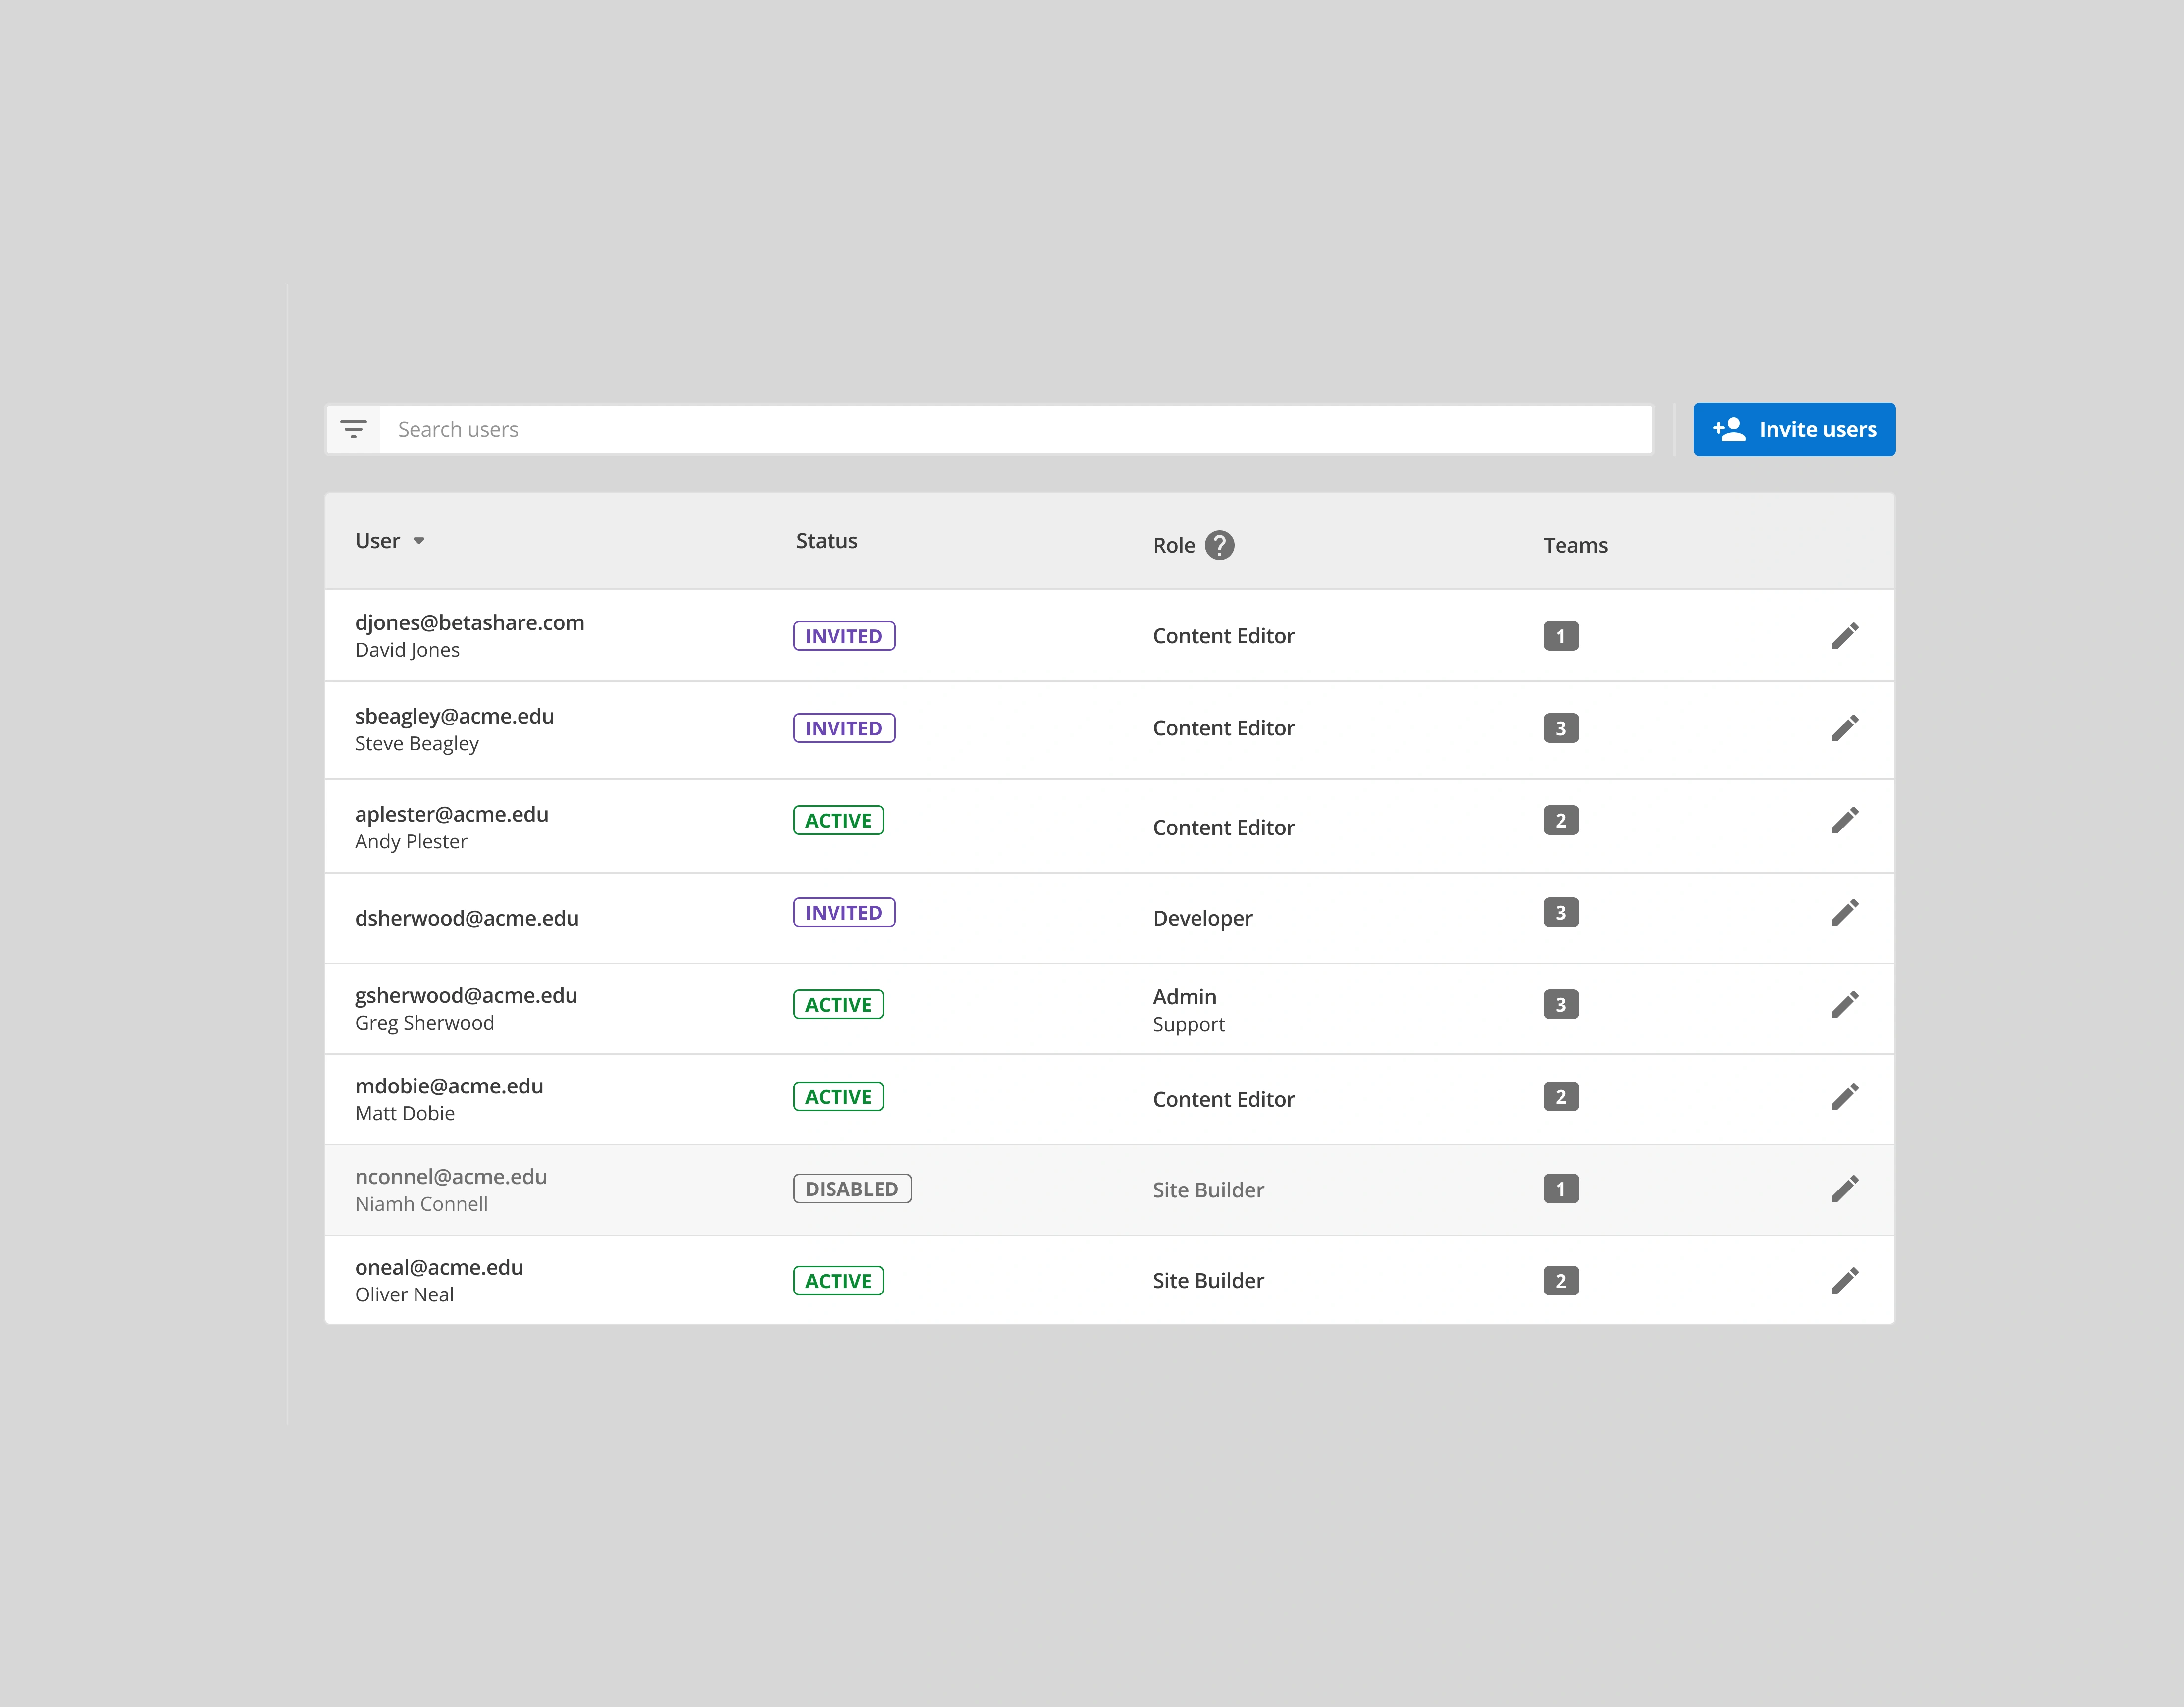2184x1707 pixels.
Task: Click the ACTIVE badge for Oliver Neal
Action: click(x=838, y=1281)
